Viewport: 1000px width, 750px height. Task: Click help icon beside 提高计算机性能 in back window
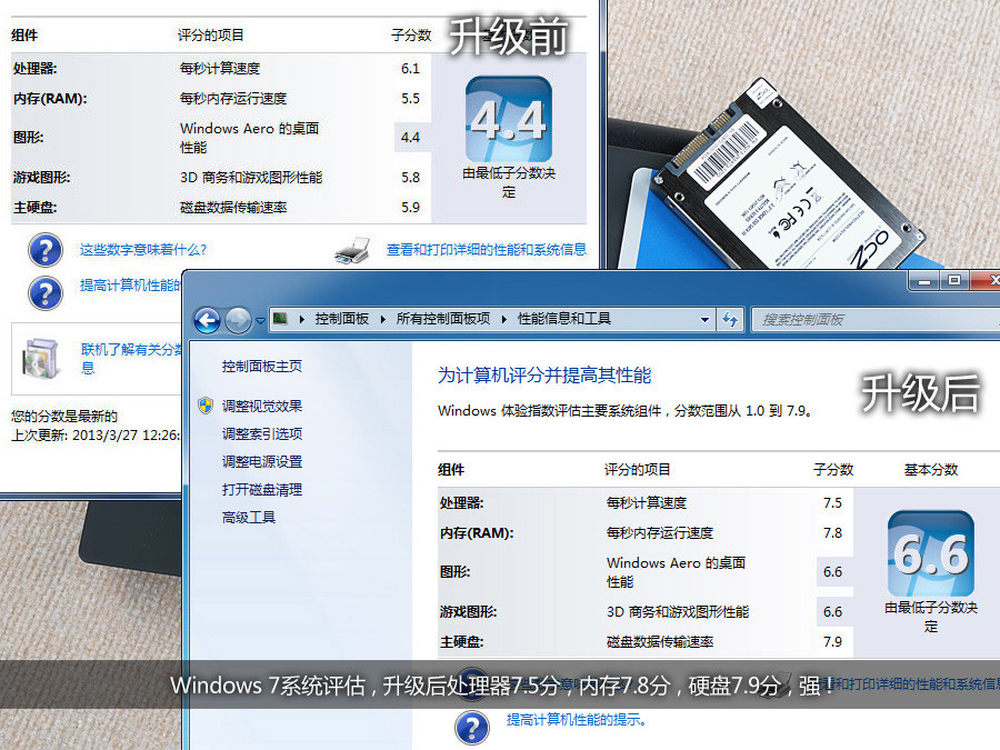point(45,293)
